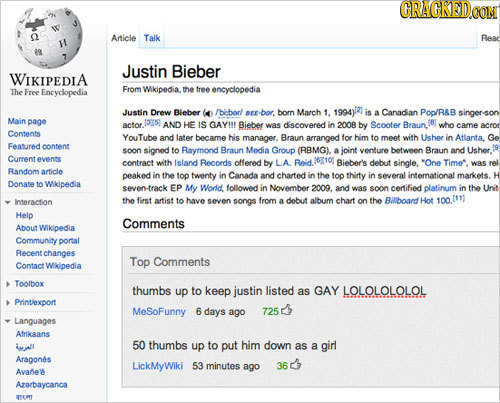Open the Talk tab

(152, 38)
